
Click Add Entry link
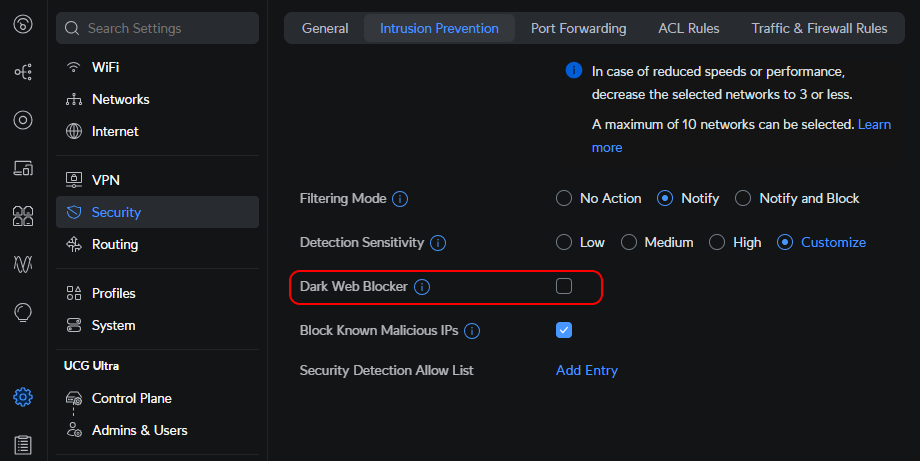coord(587,370)
